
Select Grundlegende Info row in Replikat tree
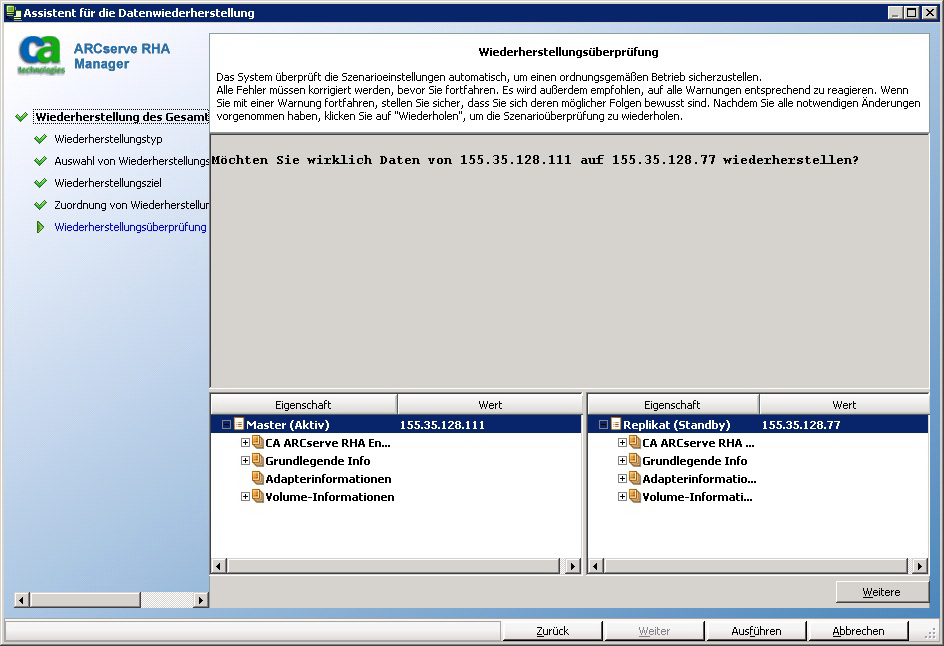pyautogui.click(x=694, y=461)
